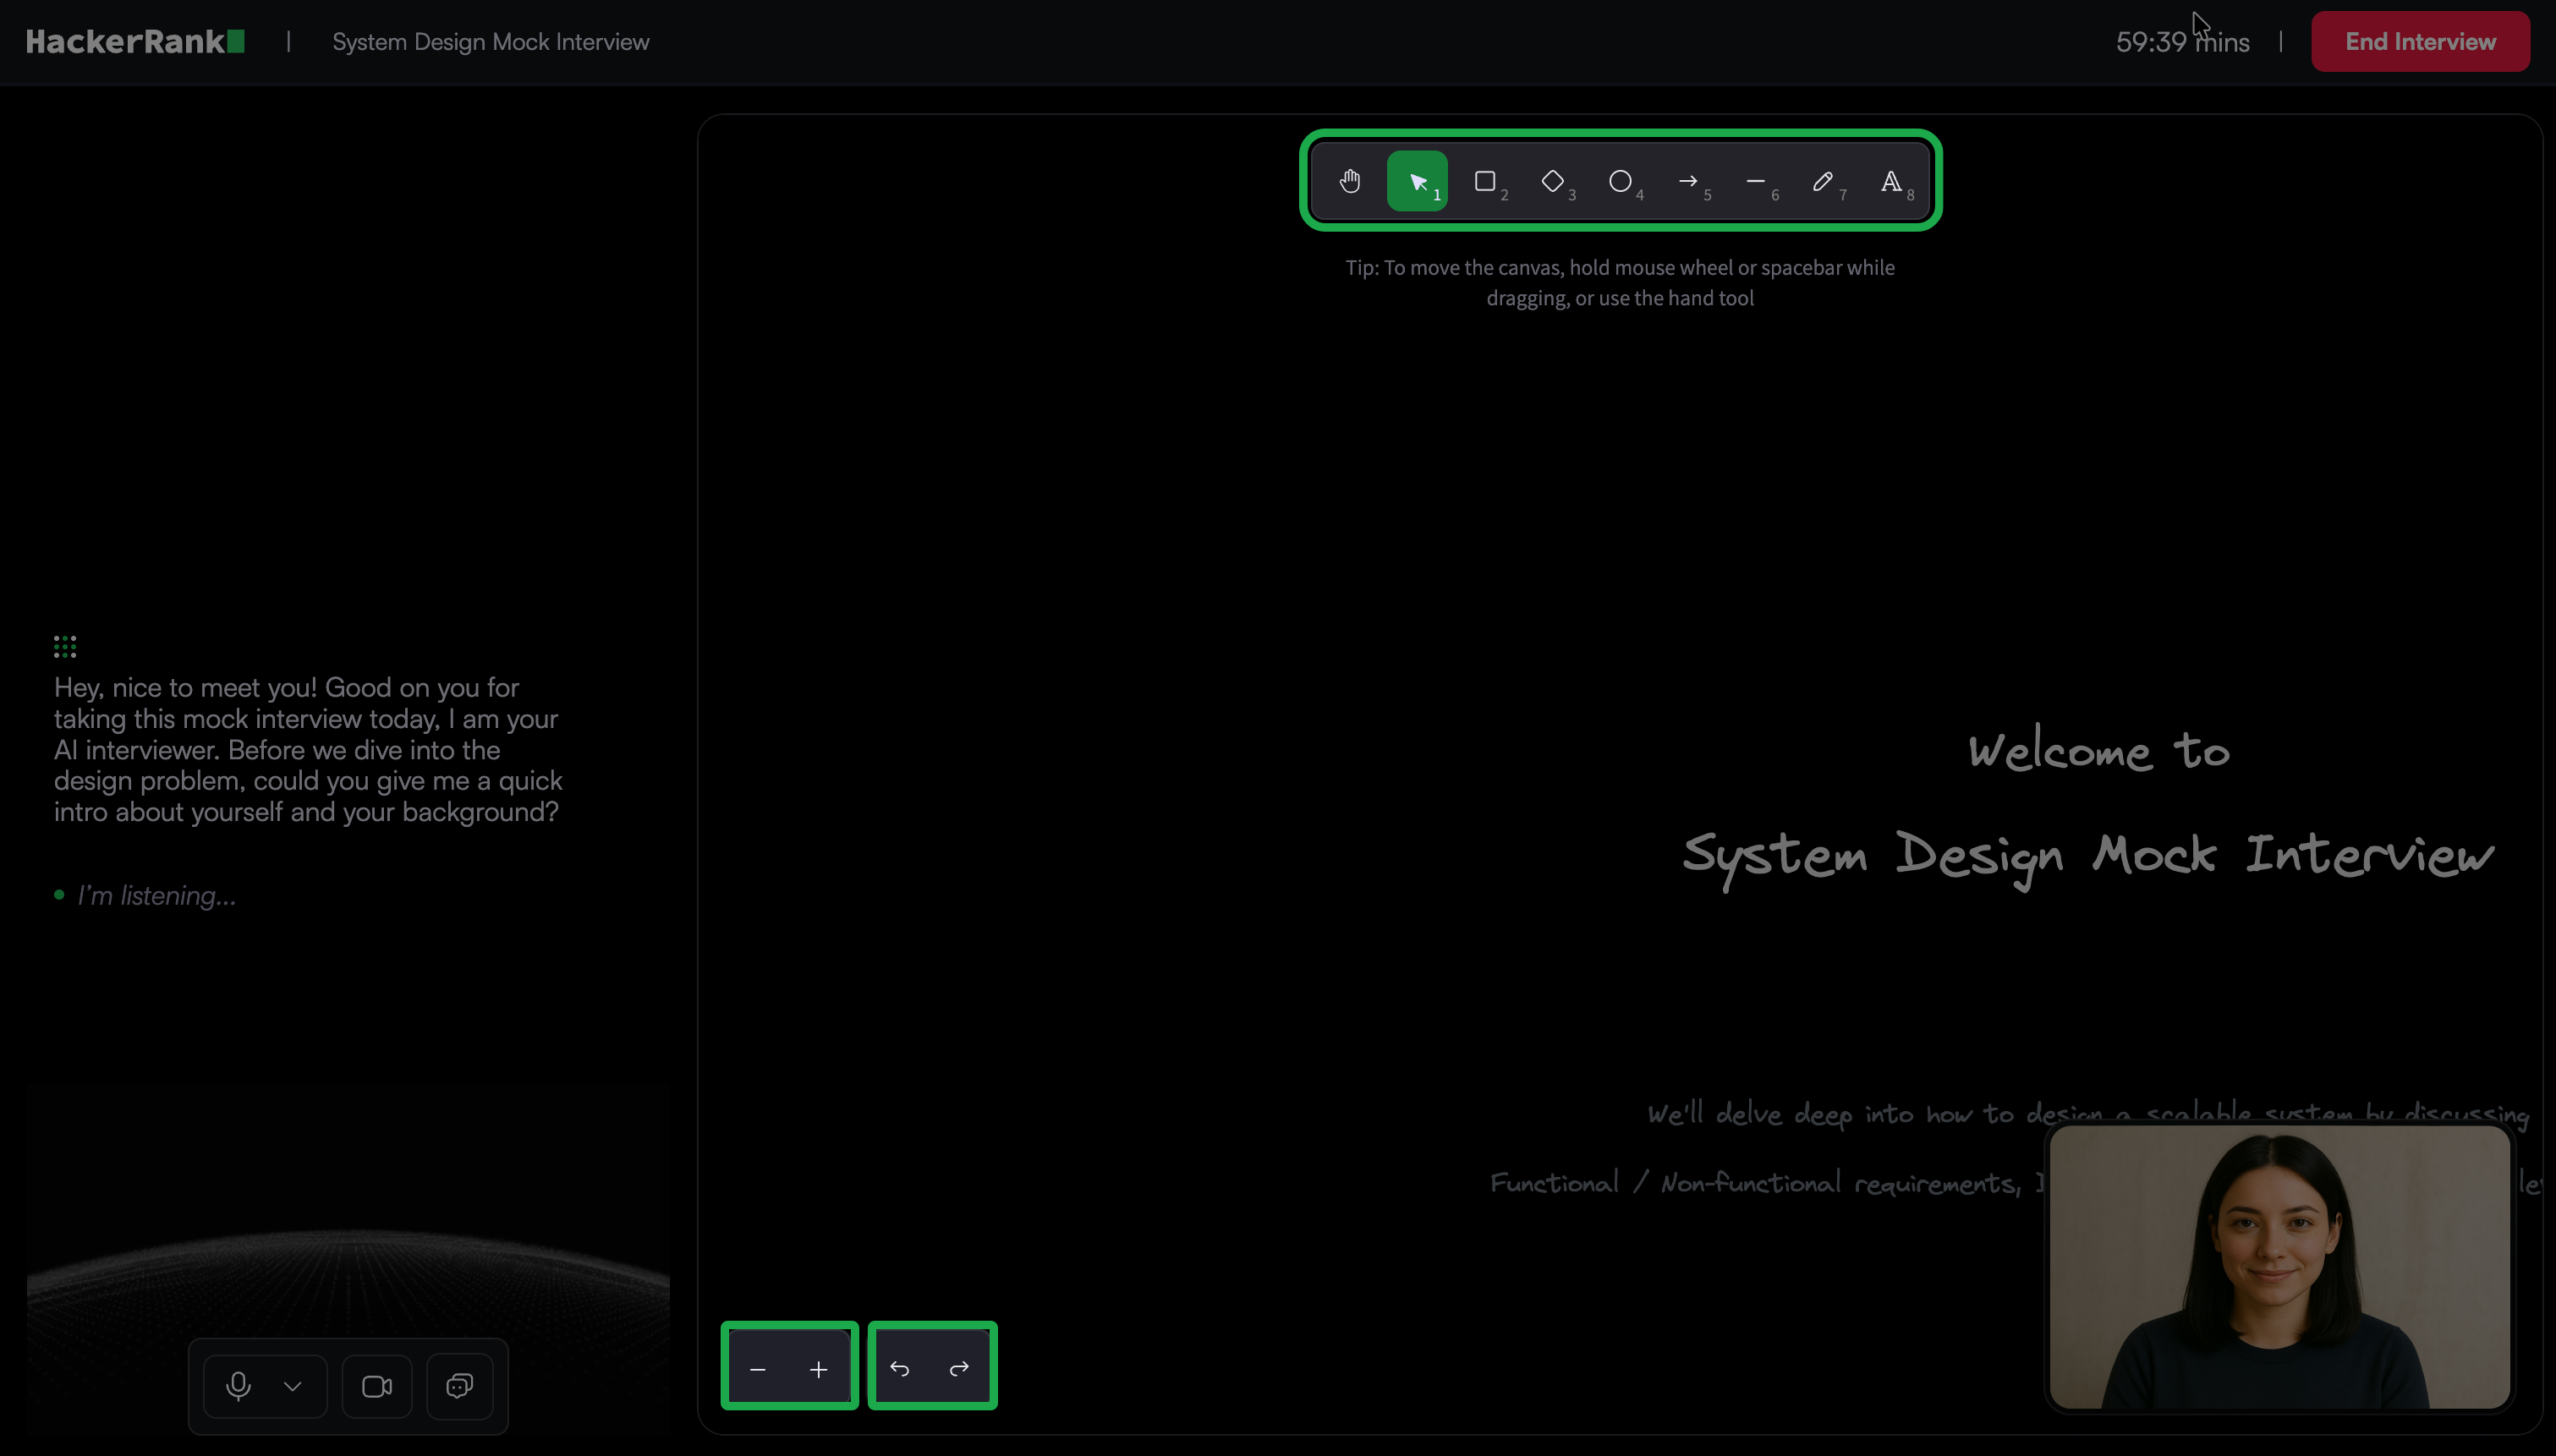Toggle the camera video
2556x1456 pixels.
tap(377, 1386)
